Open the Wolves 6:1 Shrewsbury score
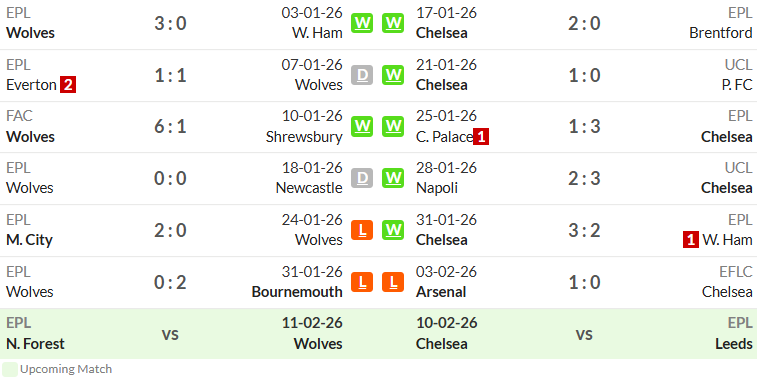The image size is (757, 388). point(170,127)
